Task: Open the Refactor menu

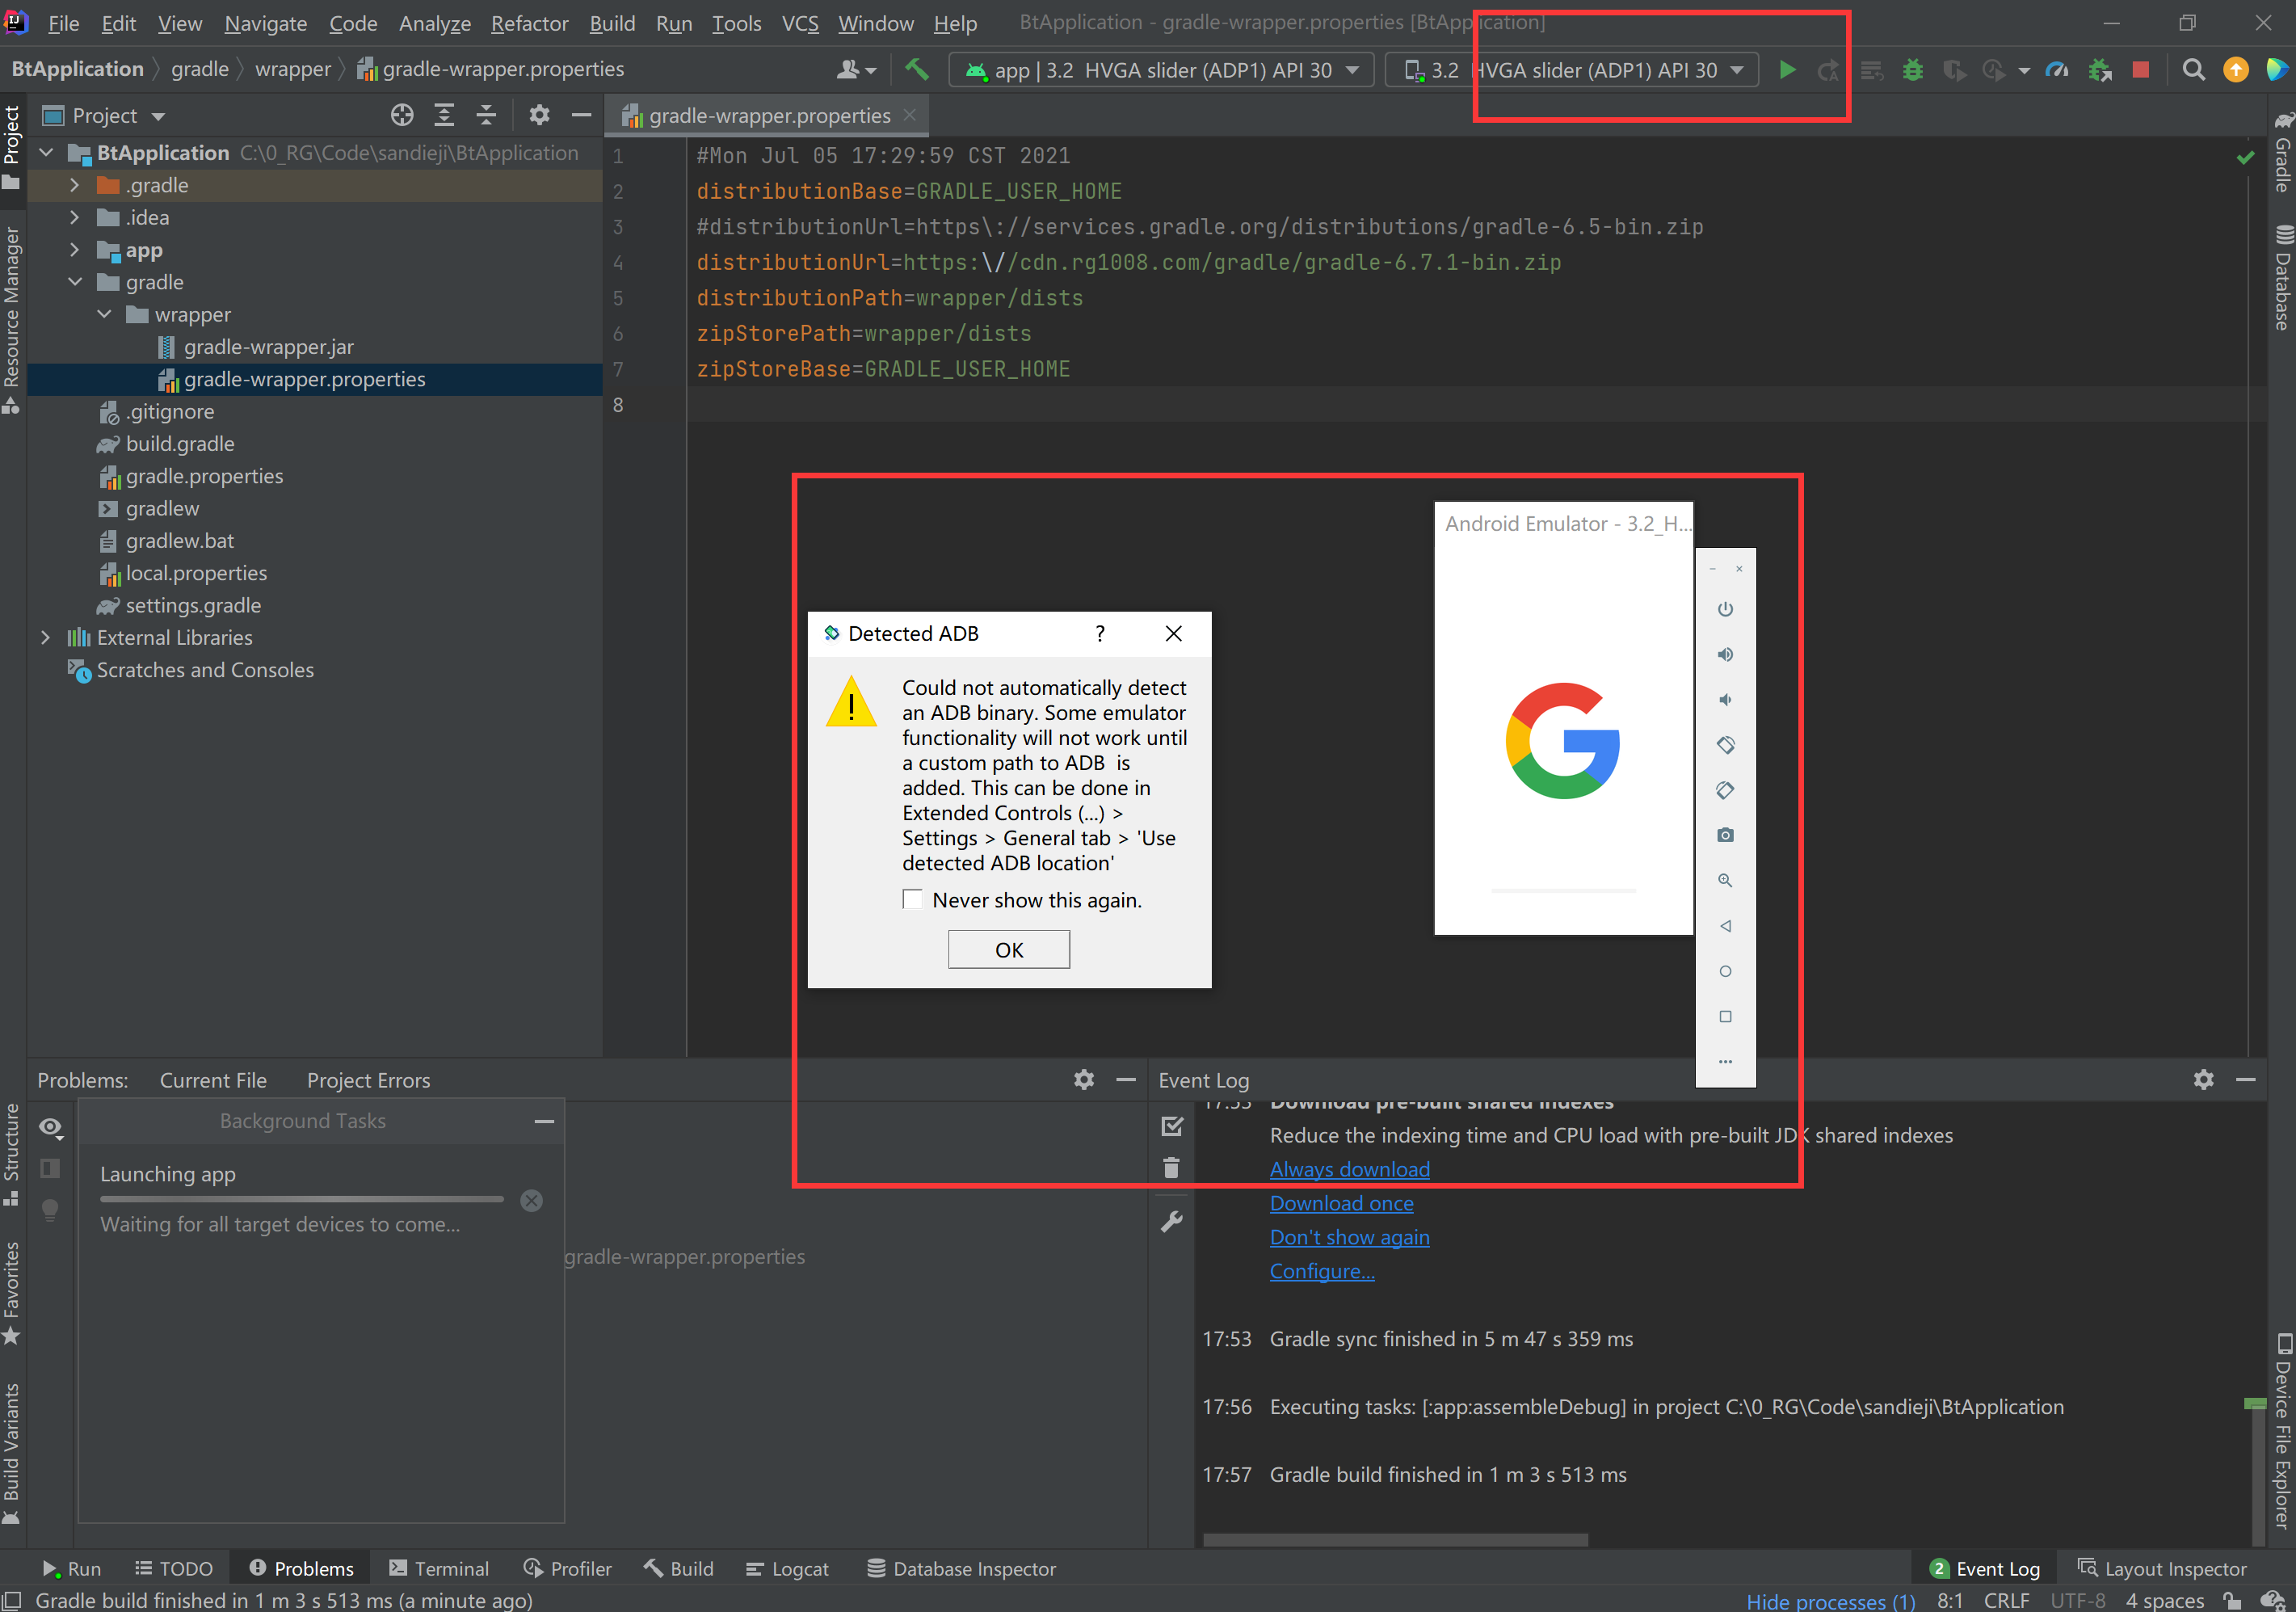Action: [x=529, y=23]
